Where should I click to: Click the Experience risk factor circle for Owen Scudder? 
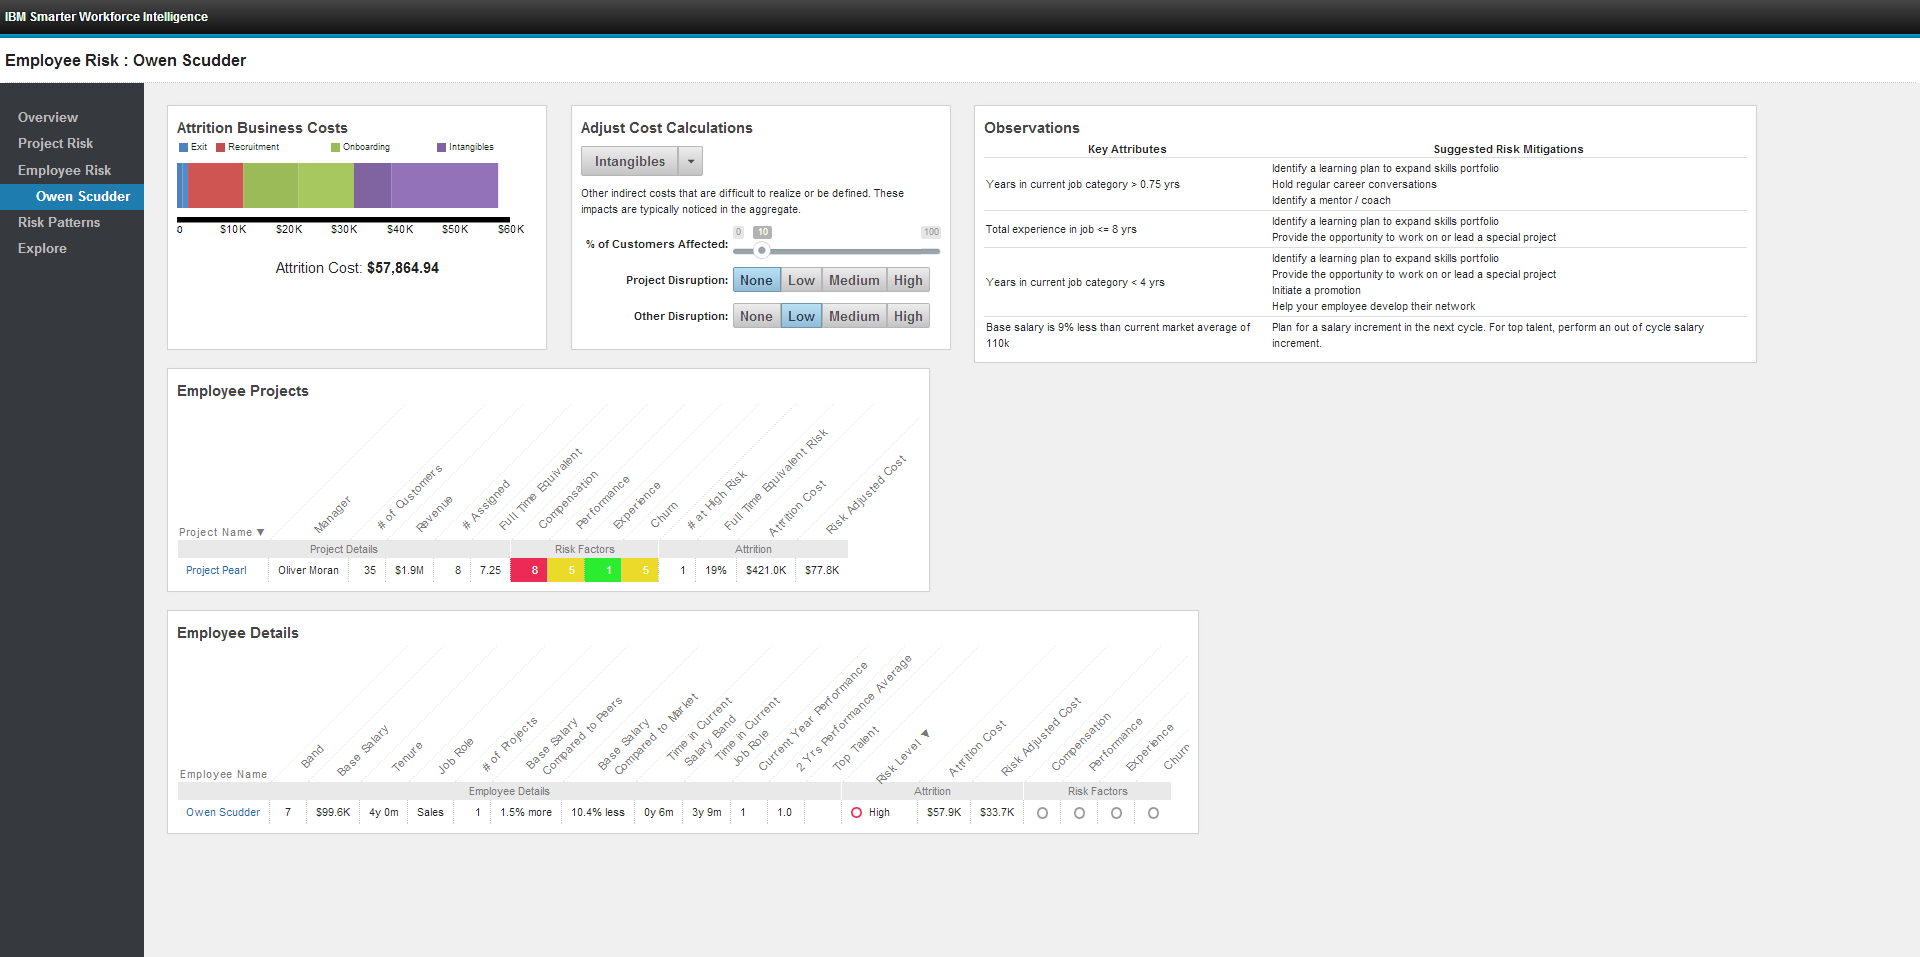tap(1116, 813)
